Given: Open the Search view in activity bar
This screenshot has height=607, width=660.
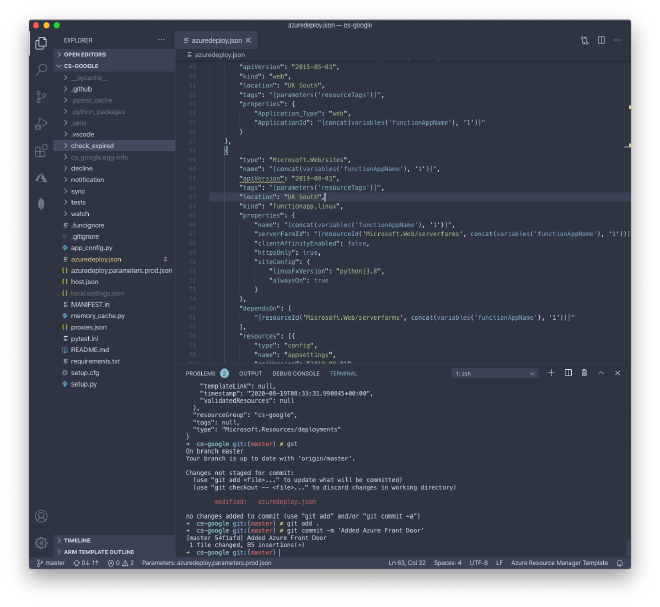Looking at the screenshot, I should [x=41, y=69].
